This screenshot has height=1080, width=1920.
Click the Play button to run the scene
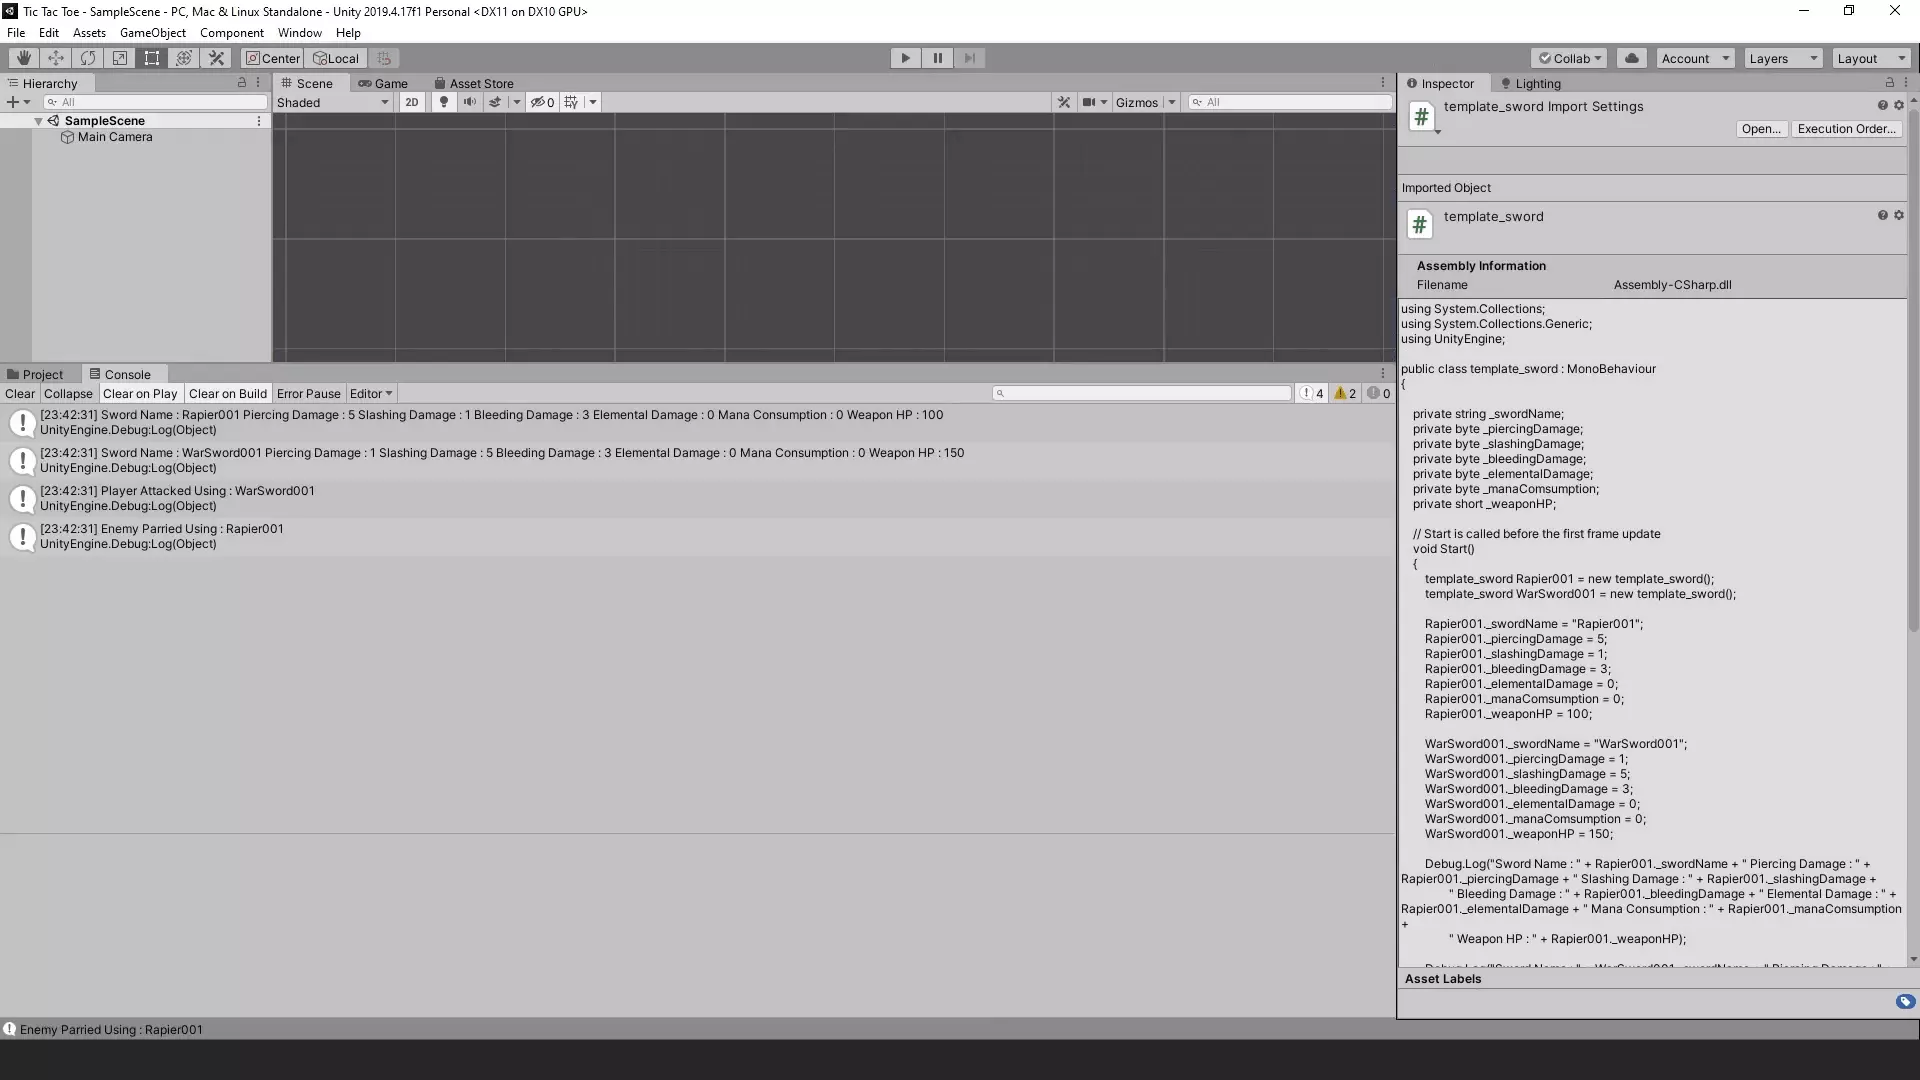[x=905, y=58]
